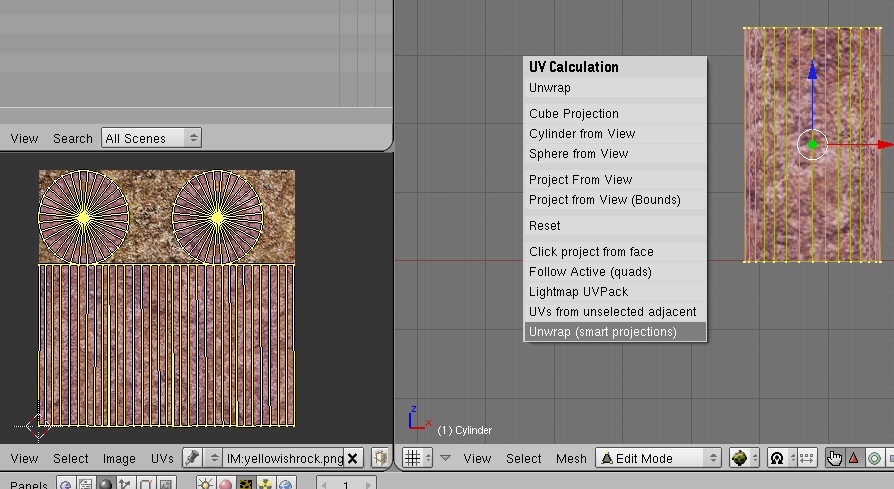Click the Editing panel square icon
Screen dimensions: 894x489
[x=145, y=484]
